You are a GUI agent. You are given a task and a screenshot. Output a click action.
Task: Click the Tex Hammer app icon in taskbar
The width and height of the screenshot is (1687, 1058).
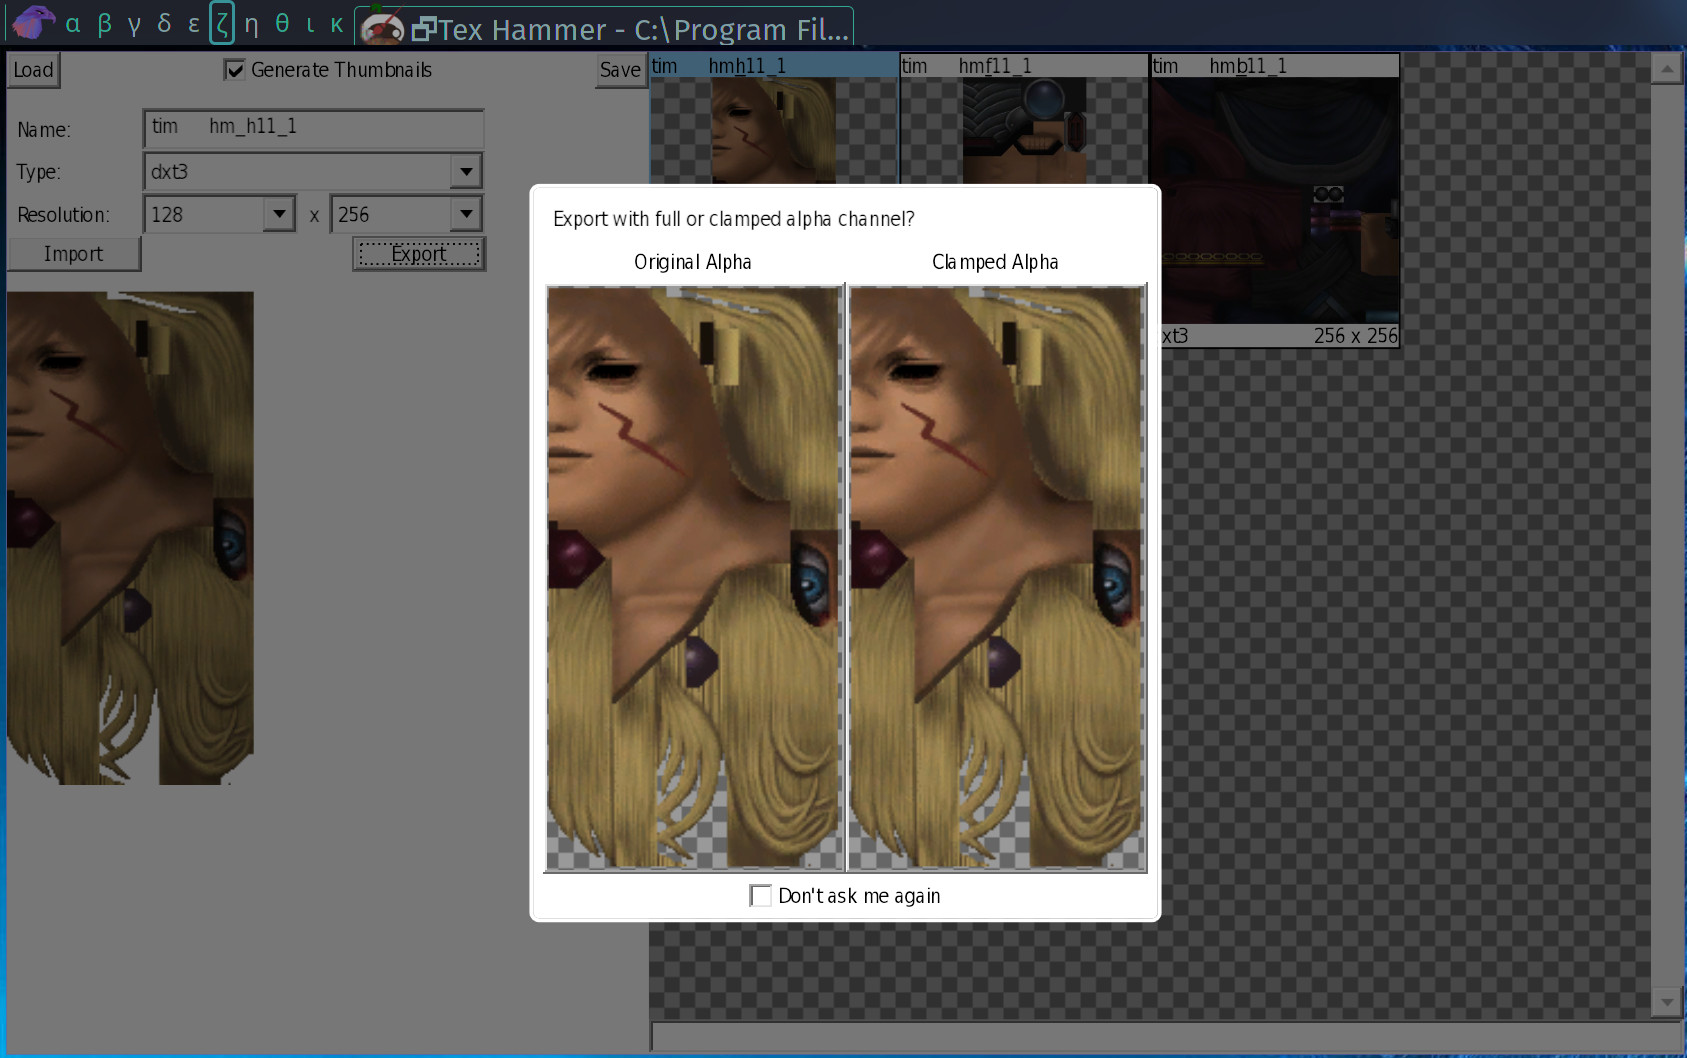click(382, 28)
